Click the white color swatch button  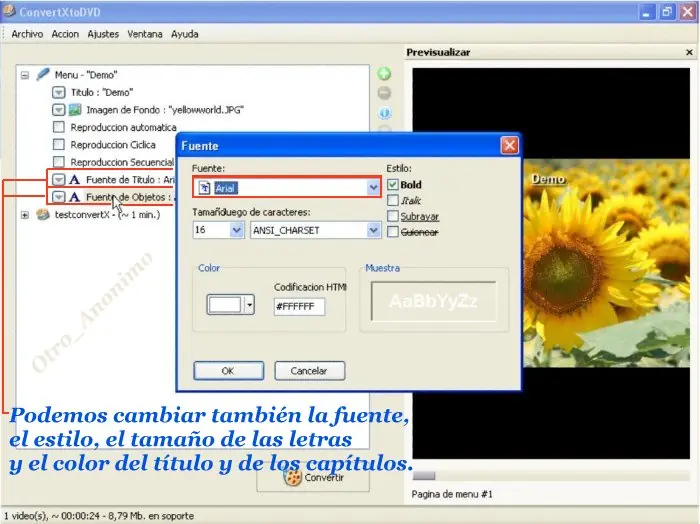(x=225, y=305)
